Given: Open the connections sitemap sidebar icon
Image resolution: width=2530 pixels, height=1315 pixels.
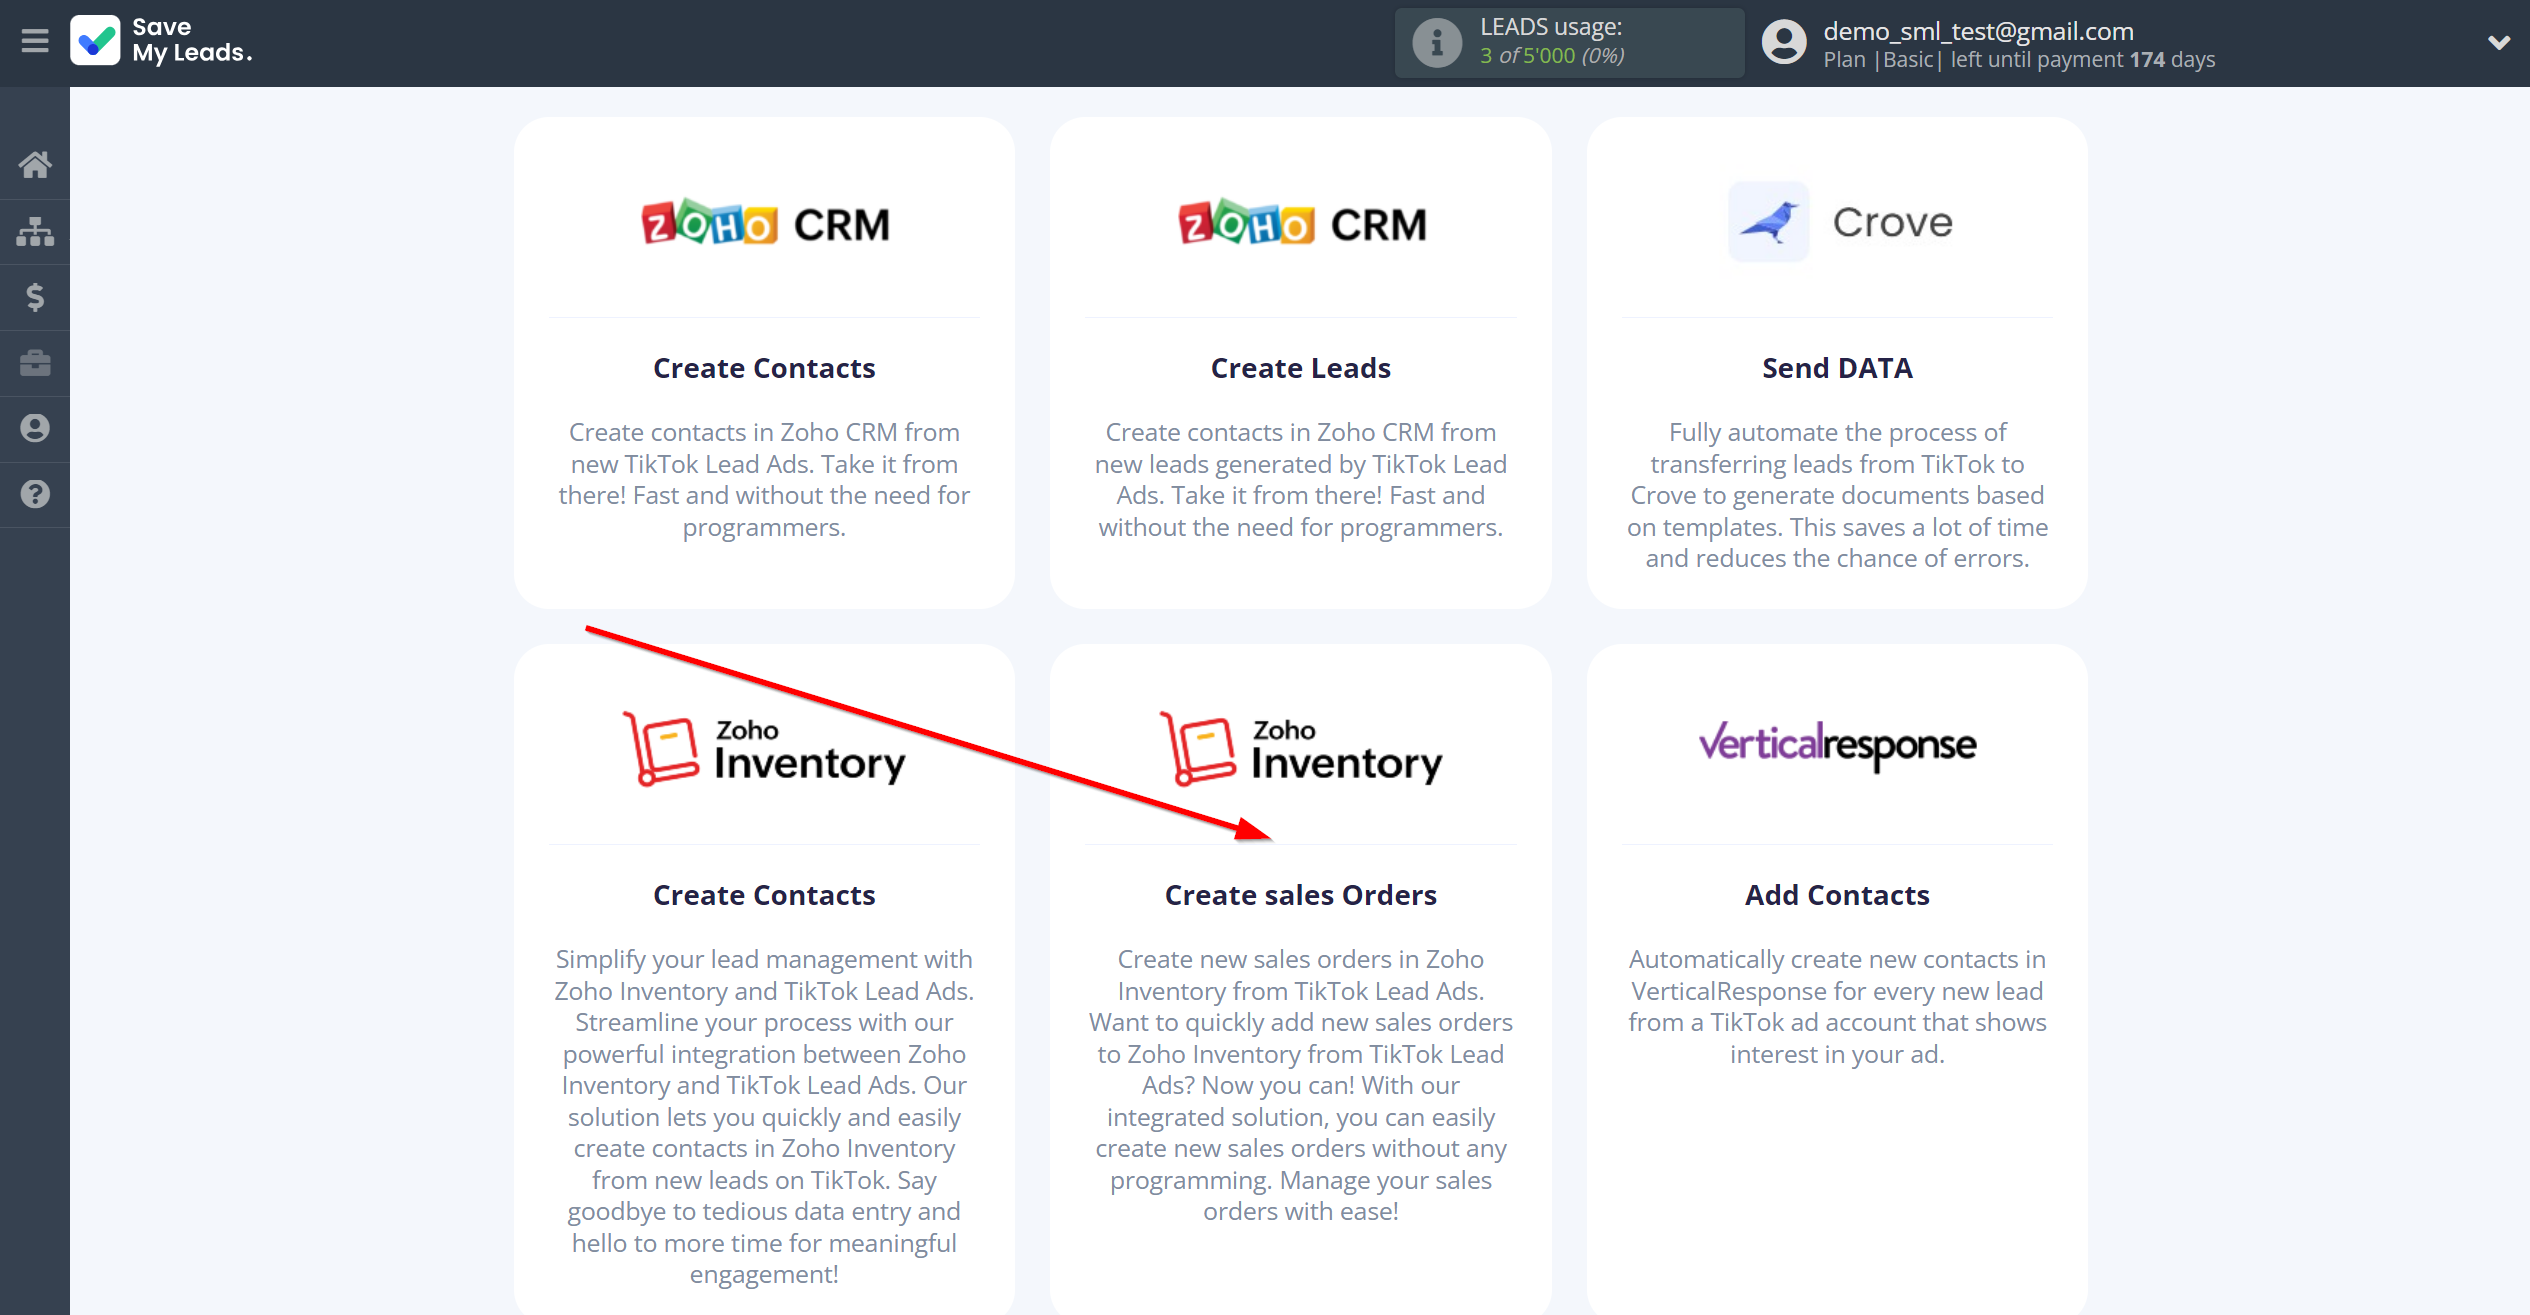Looking at the screenshot, I should tap(35, 231).
